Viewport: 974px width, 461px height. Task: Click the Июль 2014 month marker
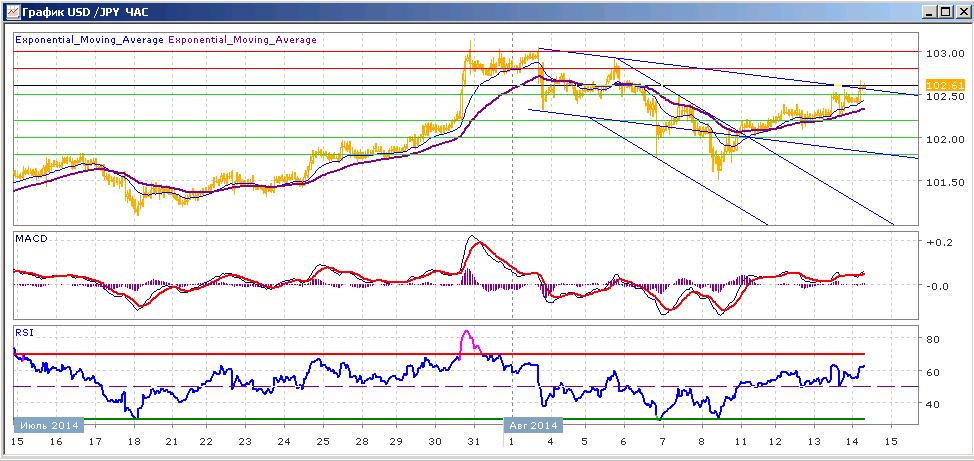click(50, 426)
